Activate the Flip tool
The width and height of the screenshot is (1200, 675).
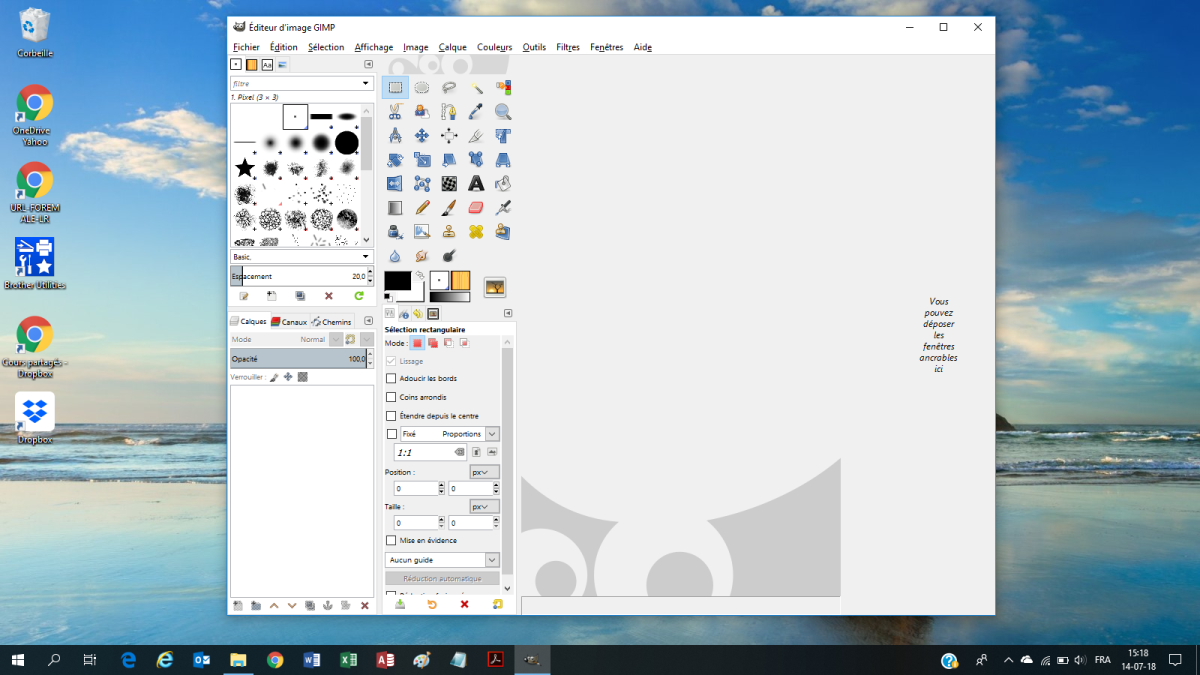(x=395, y=184)
